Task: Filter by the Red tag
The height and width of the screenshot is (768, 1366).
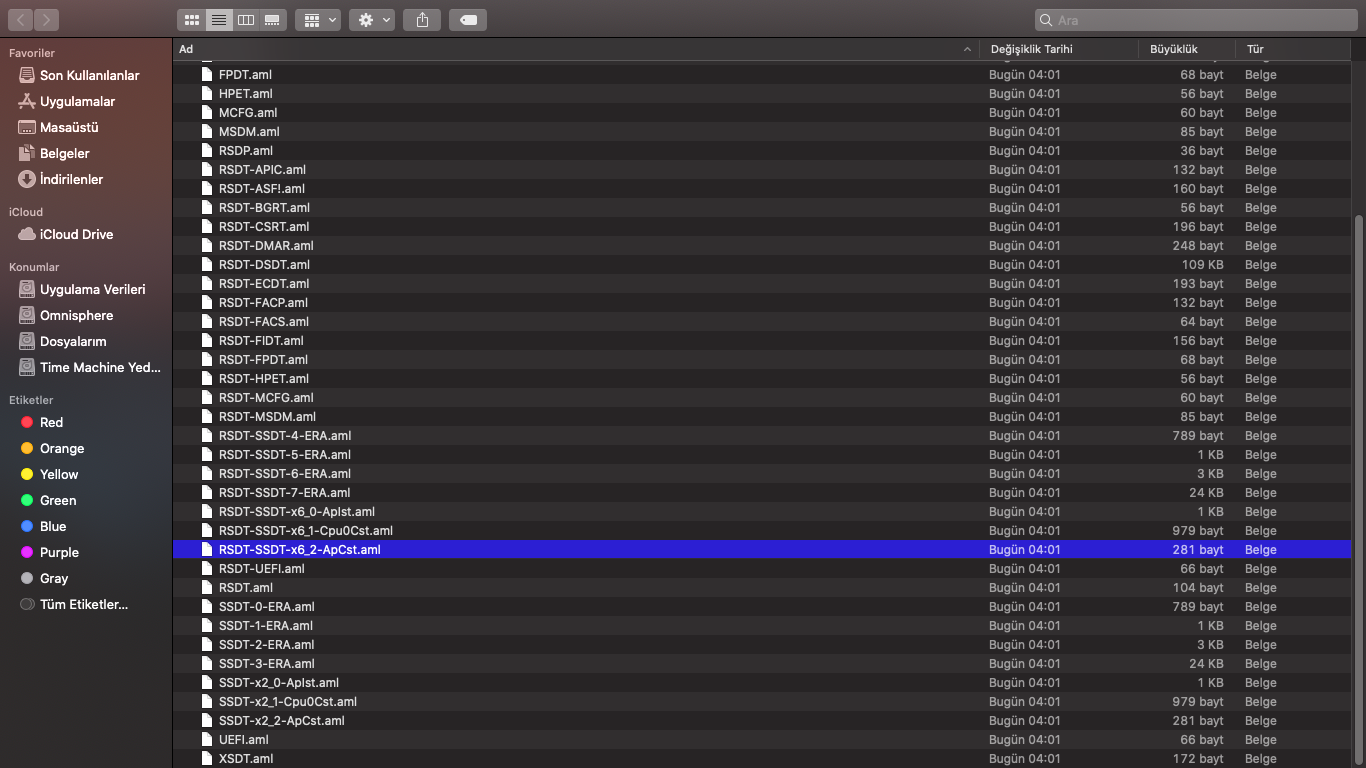Action: [51, 422]
